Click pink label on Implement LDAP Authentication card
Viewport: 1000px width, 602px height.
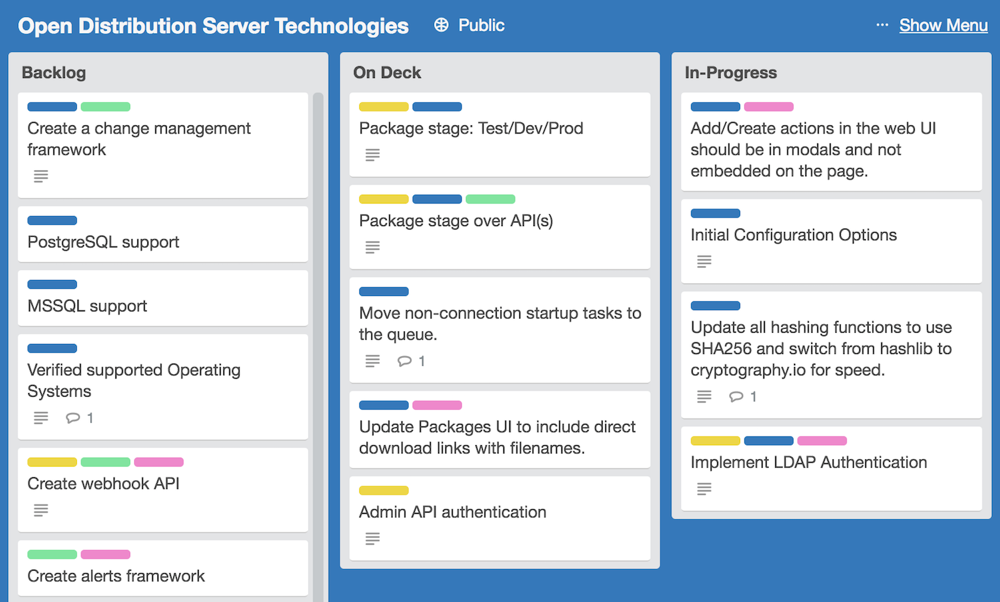822,441
